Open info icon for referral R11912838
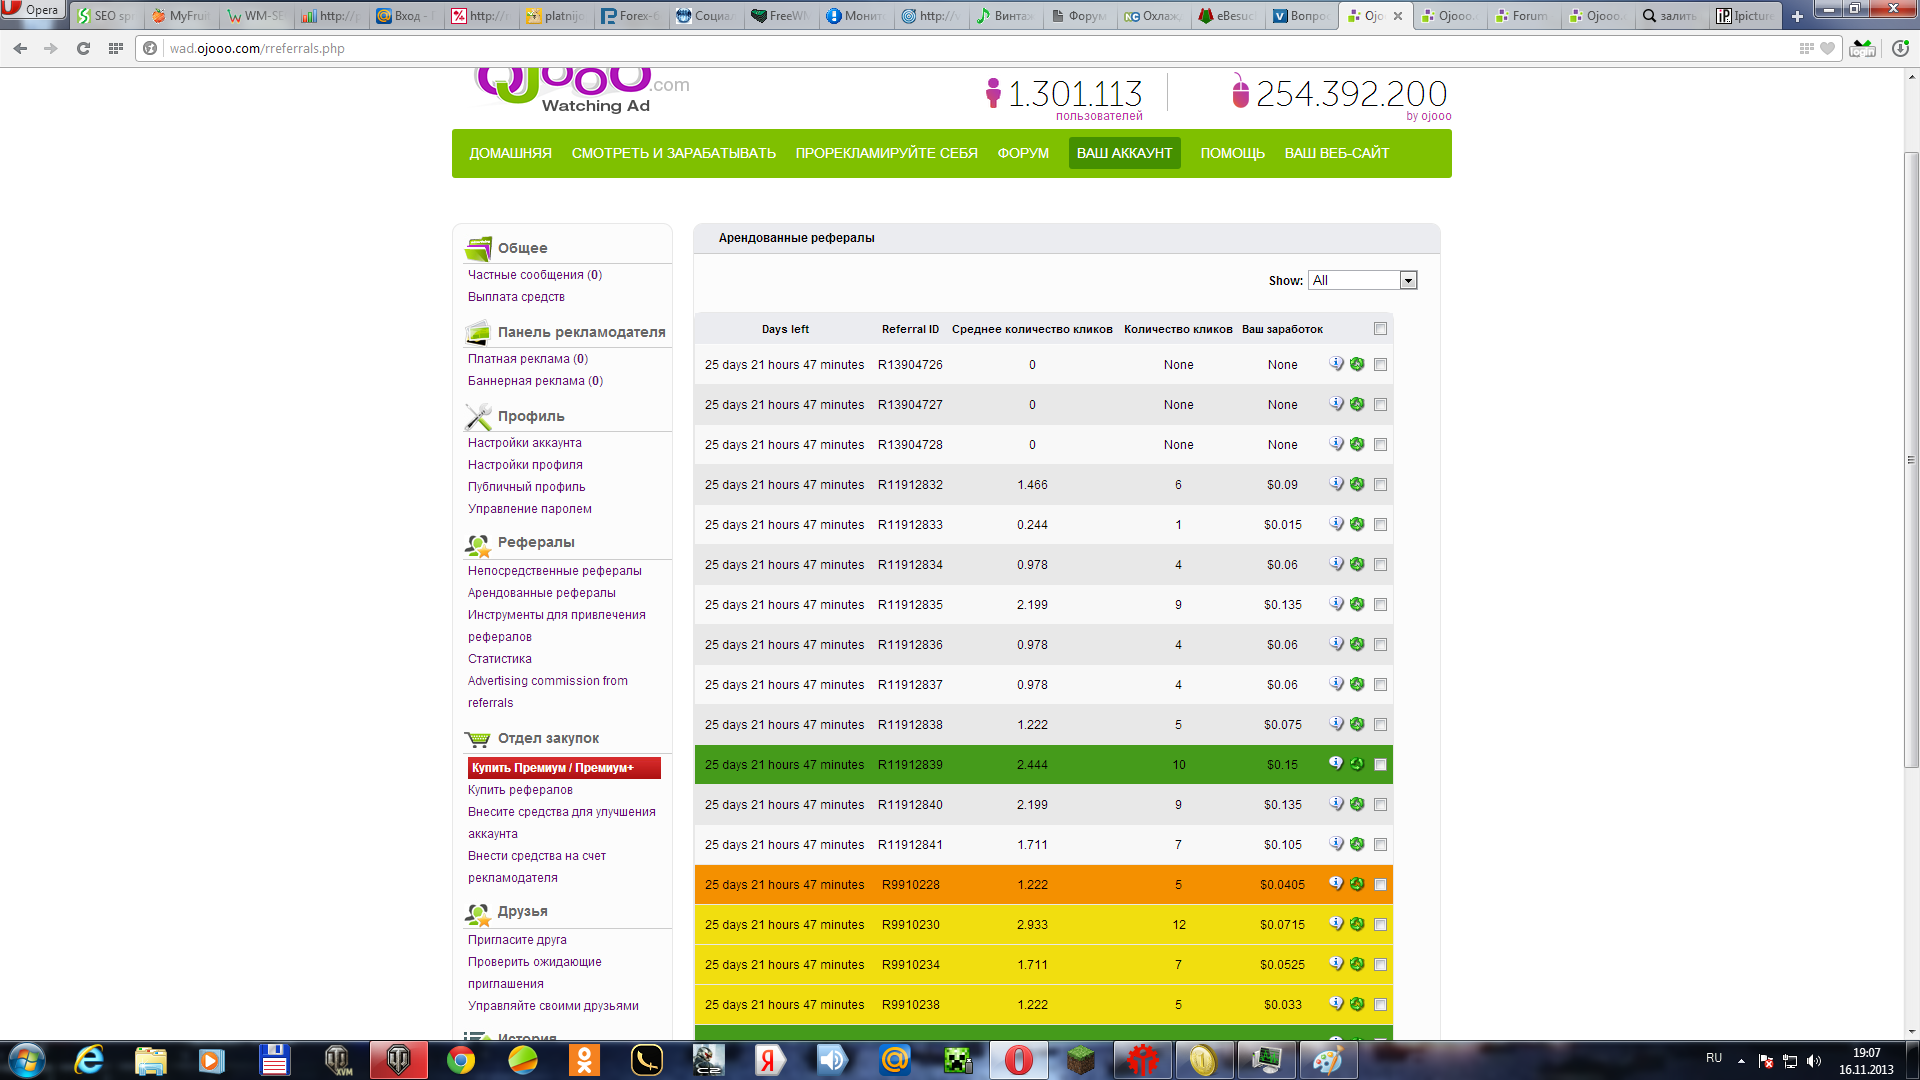1920x1080 pixels. click(x=1336, y=724)
